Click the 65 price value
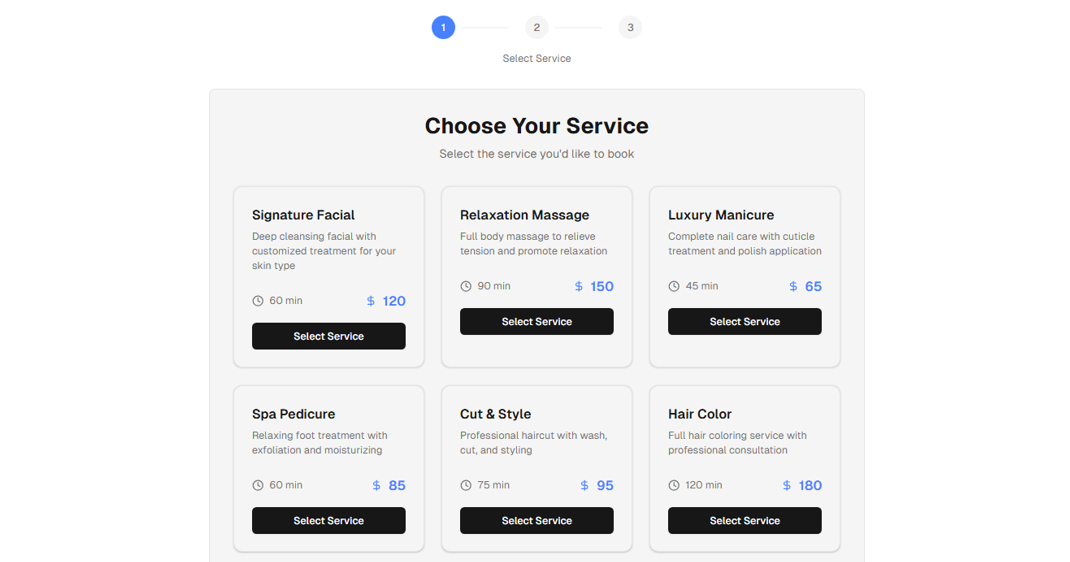 click(813, 286)
